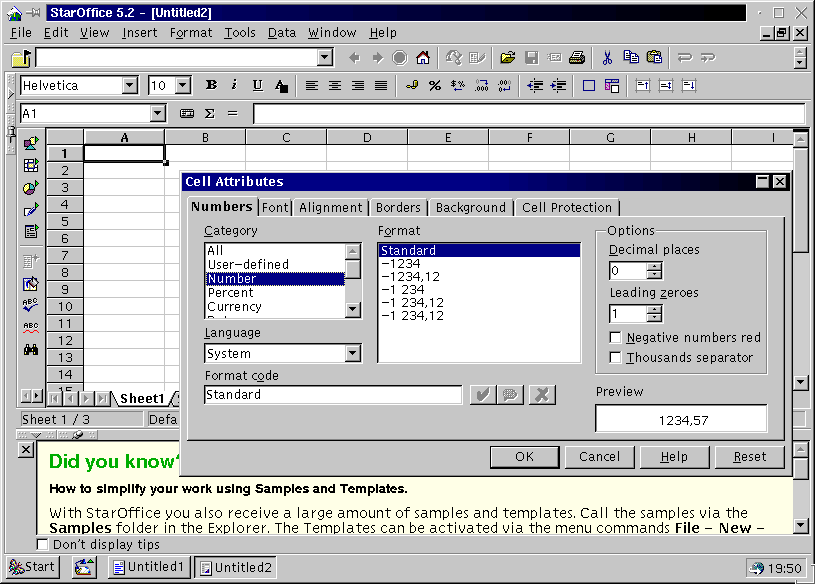
Task: Switch to the Font tab
Action: [x=275, y=207]
